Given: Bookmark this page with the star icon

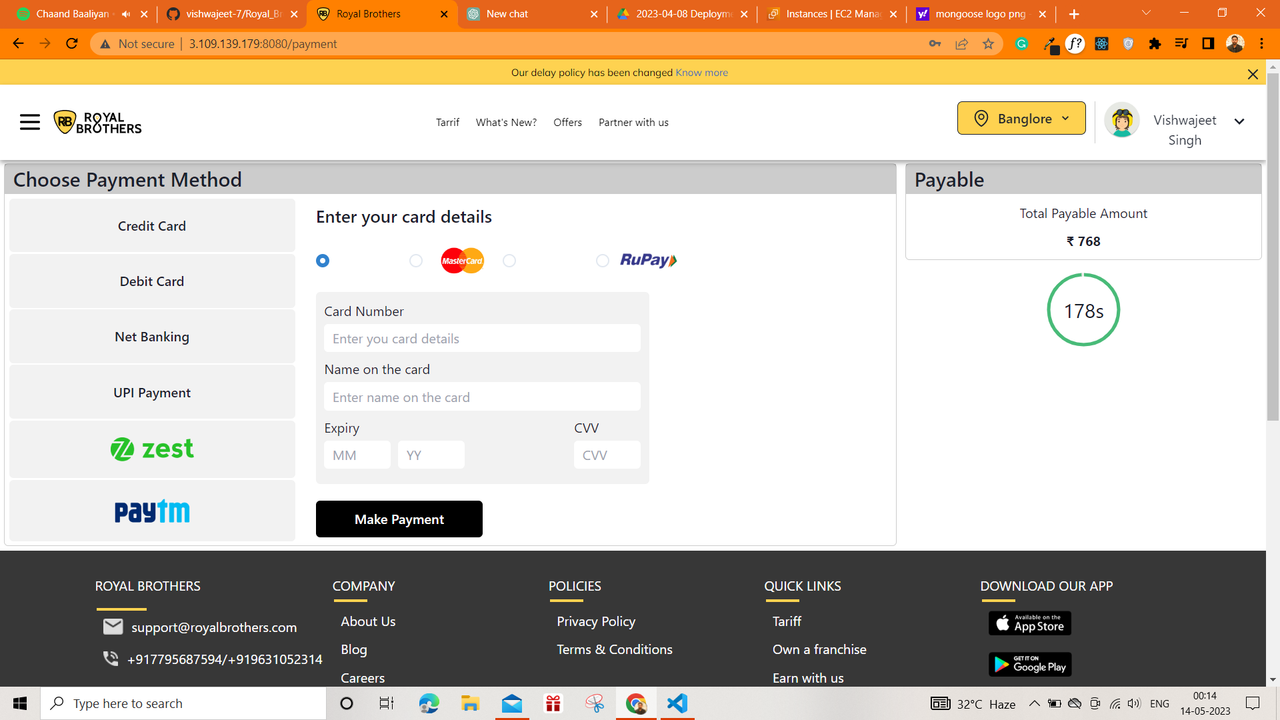Looking at the screenshot, I should point(988,44).
